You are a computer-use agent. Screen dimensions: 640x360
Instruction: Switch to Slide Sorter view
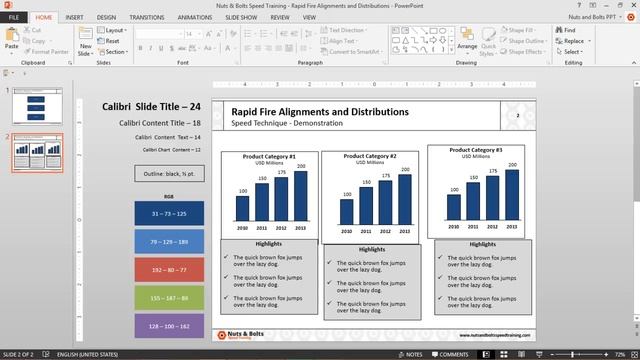point(504,354)
